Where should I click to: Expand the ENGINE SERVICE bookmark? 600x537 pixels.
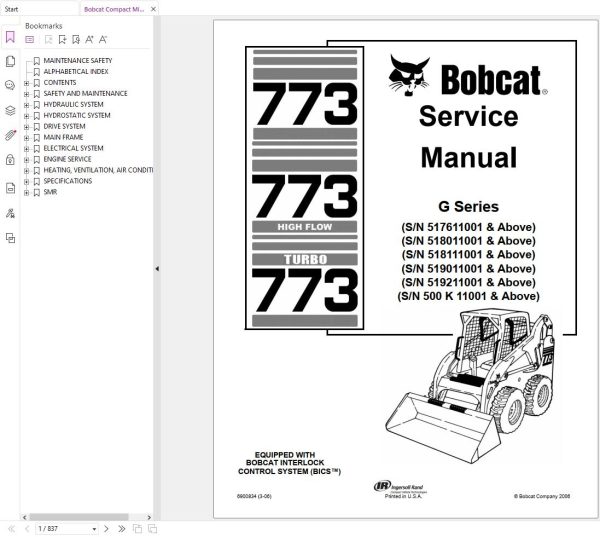[x=26, y=160]
